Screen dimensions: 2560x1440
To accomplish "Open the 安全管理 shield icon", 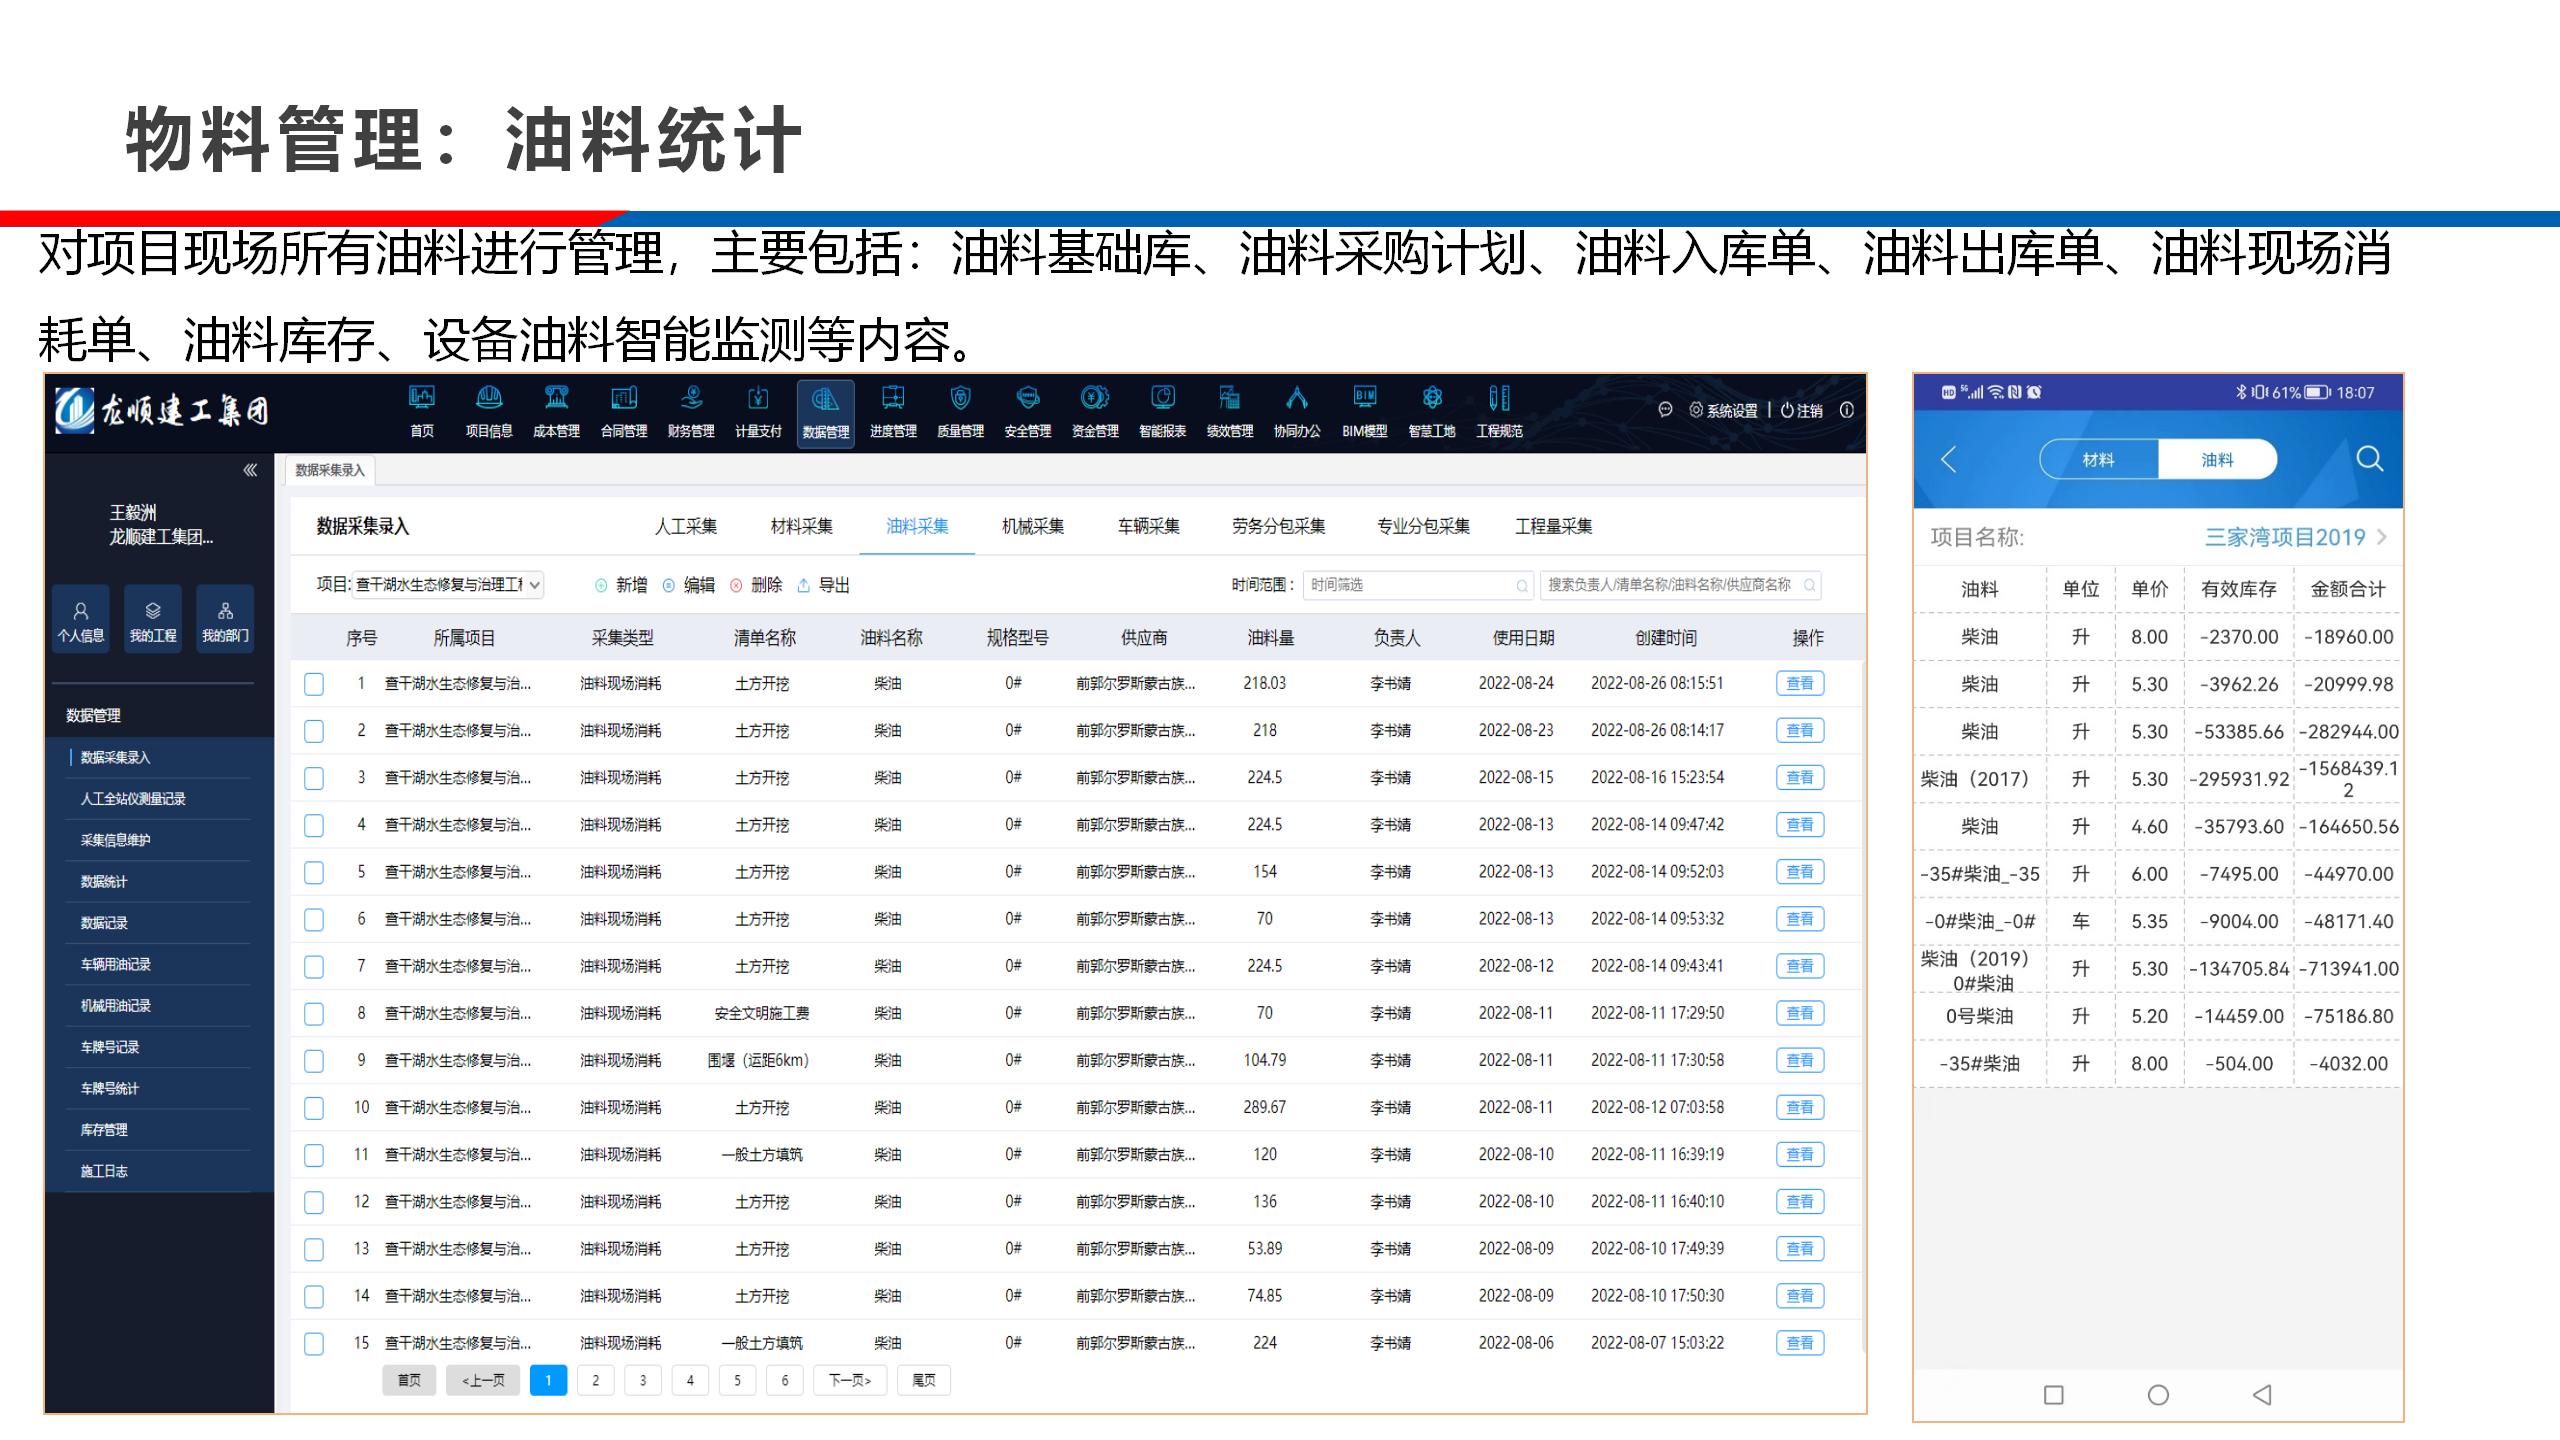I will [1027, 399].
